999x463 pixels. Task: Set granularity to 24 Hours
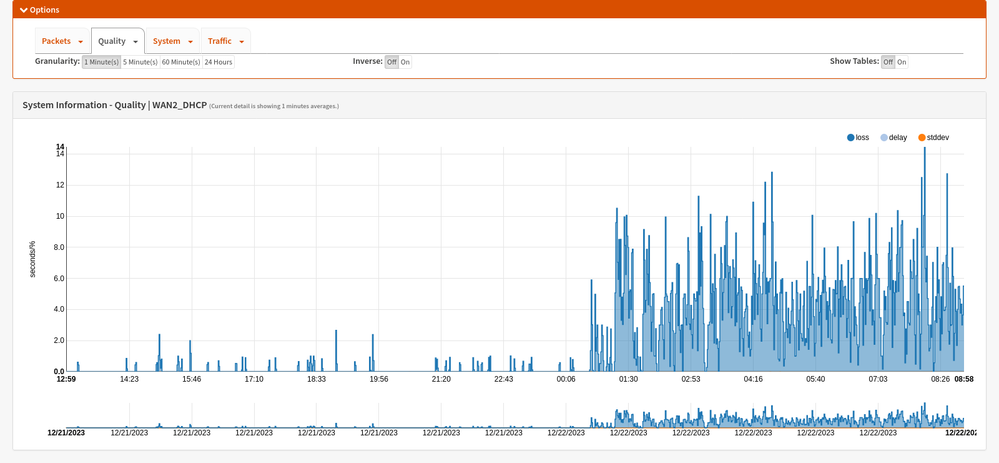tap(219, 62)
